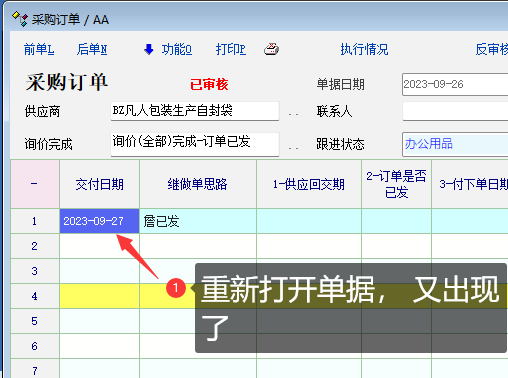Click the 单据日期 date field

click(455, 84)
